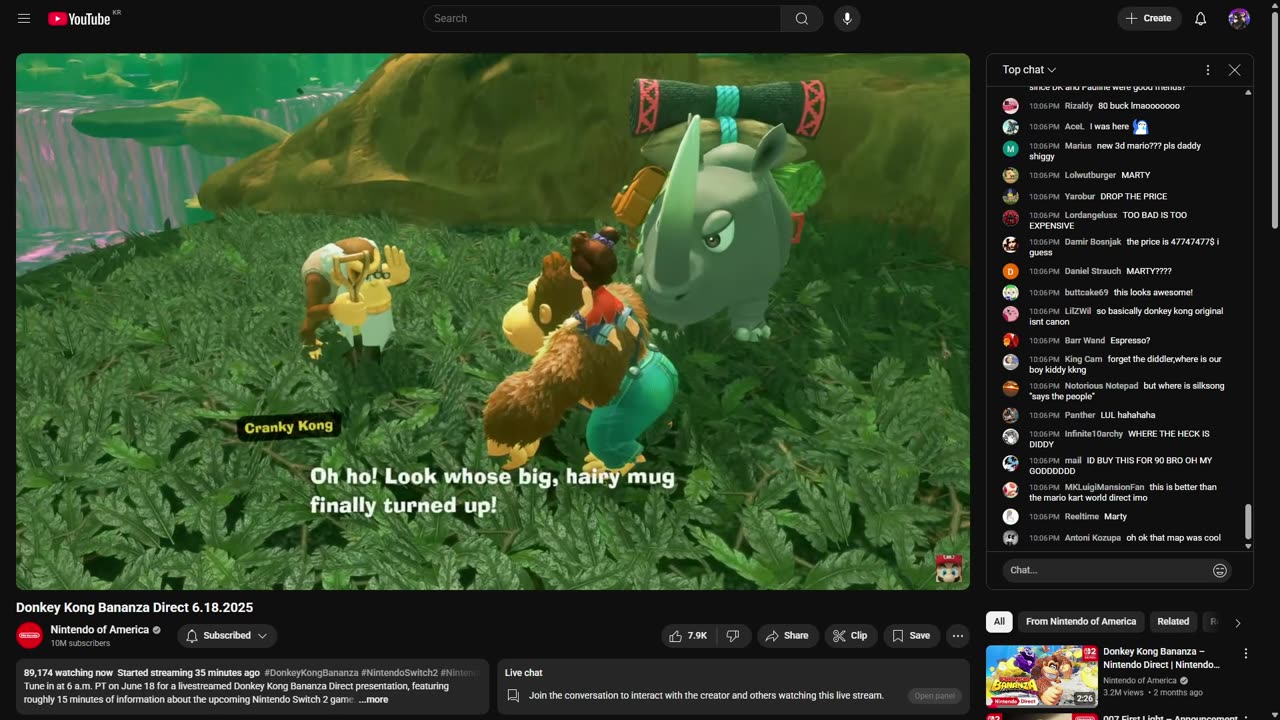Open options for the recommended Bananza video
This screenshot has height=720, width=1280.
(1246, 654)
